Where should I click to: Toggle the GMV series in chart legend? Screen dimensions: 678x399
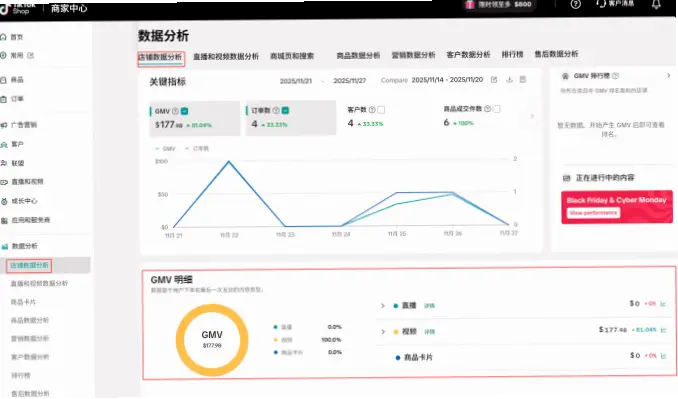(165, 149)
